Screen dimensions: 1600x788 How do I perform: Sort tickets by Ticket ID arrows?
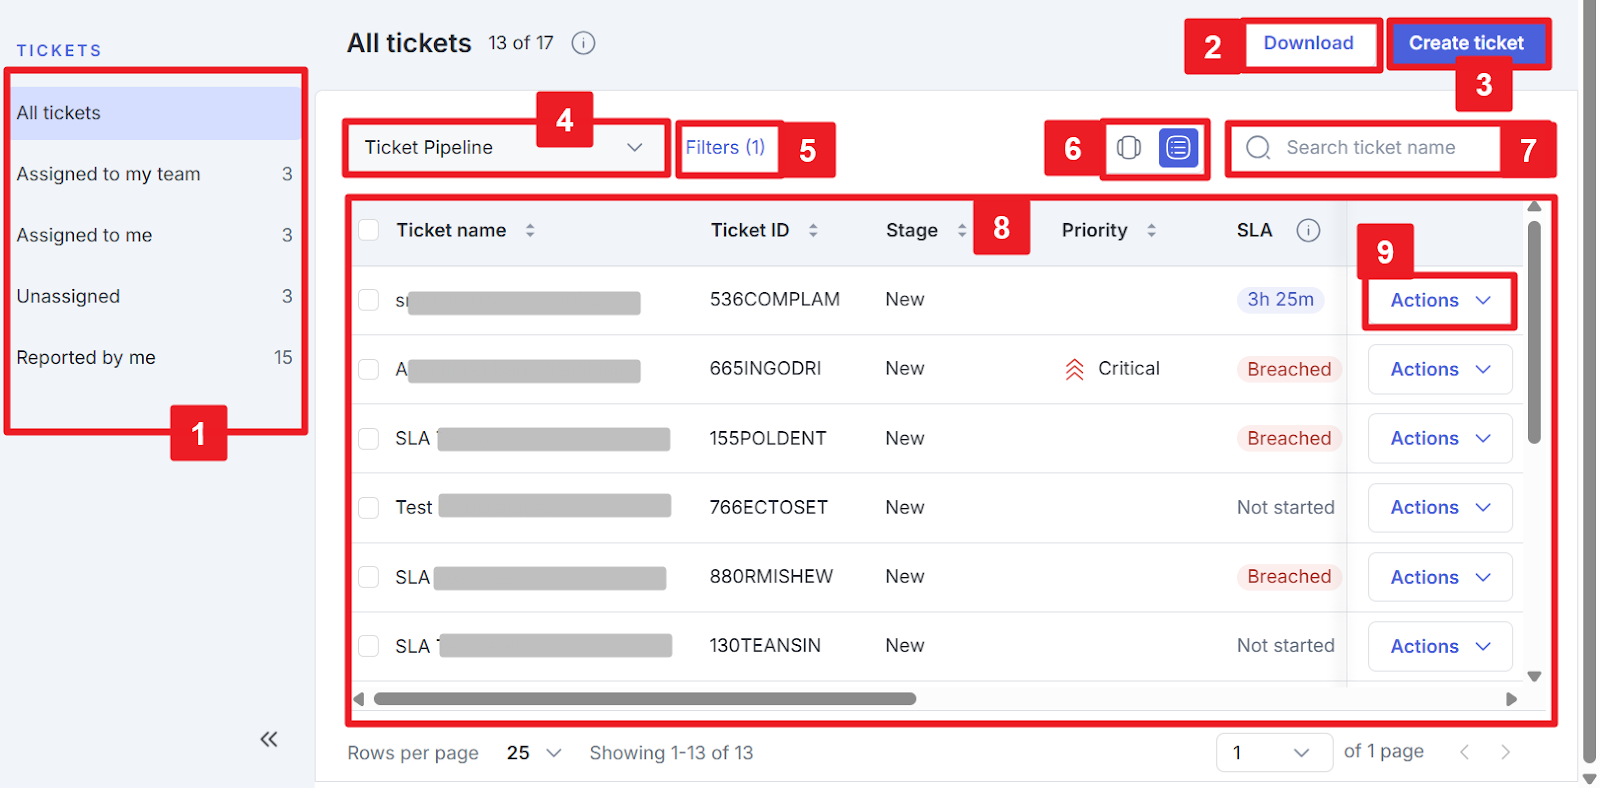(813, 231)
